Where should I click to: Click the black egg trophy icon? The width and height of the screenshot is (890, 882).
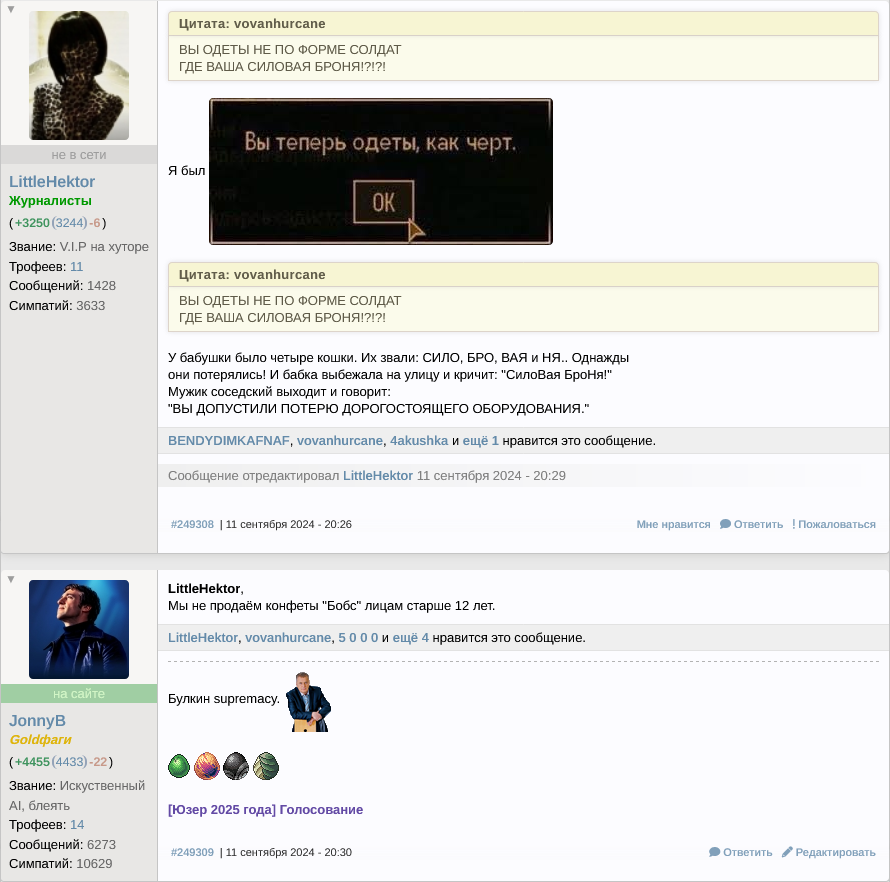pos(236,767)
